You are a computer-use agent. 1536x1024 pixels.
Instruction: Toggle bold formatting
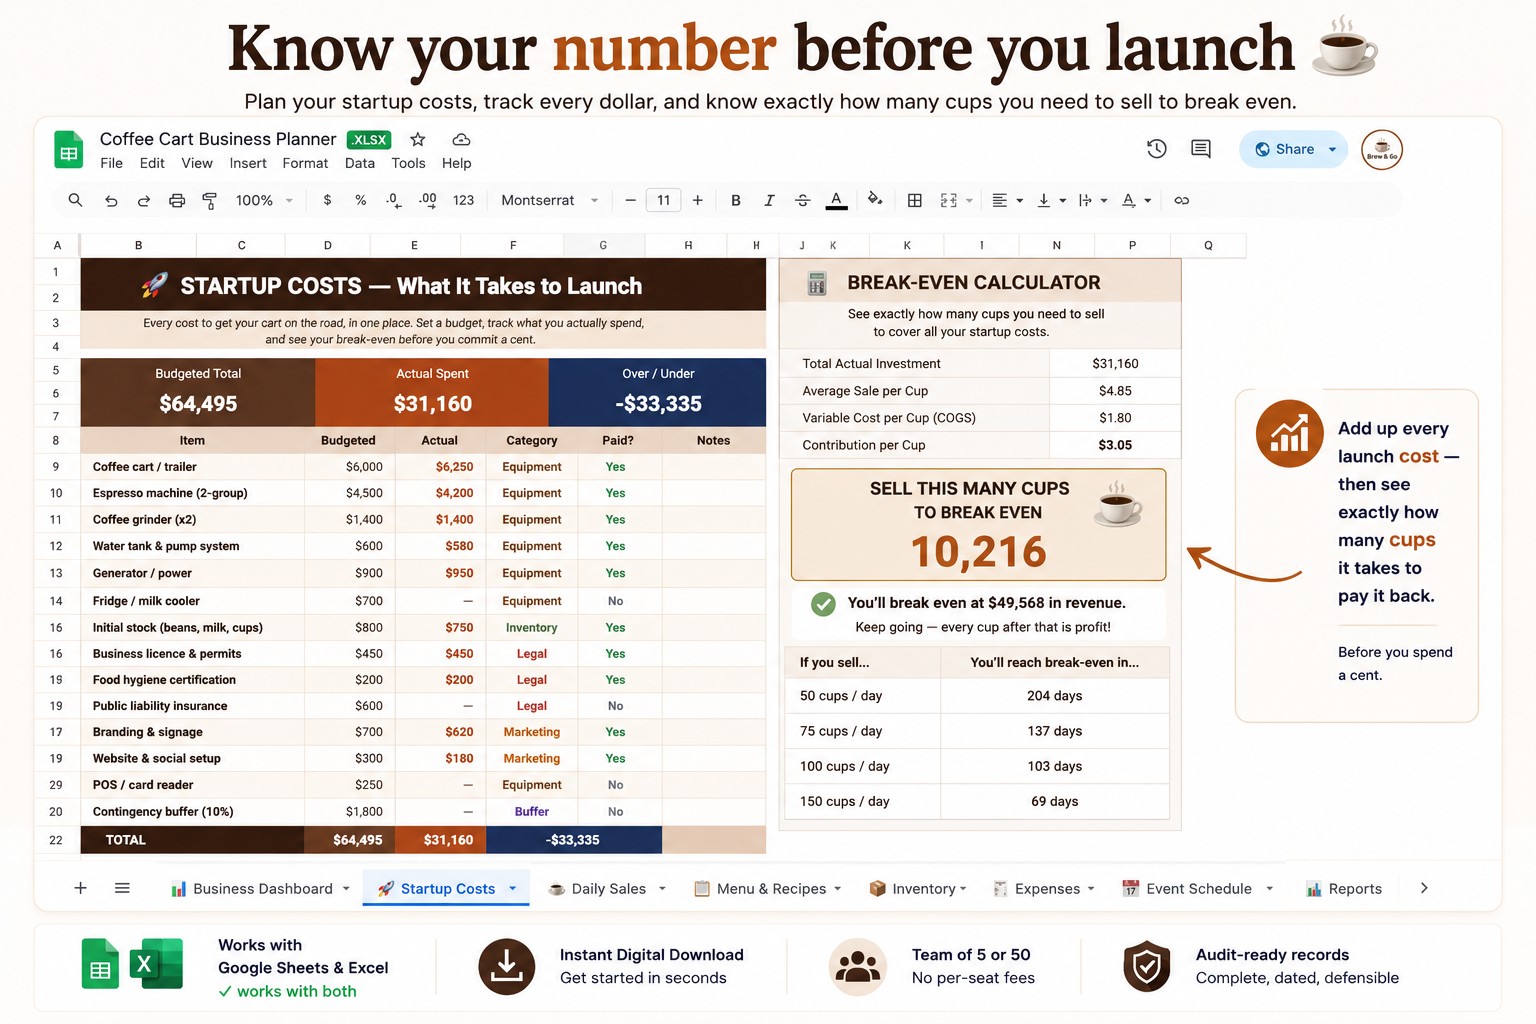point(736,200)
